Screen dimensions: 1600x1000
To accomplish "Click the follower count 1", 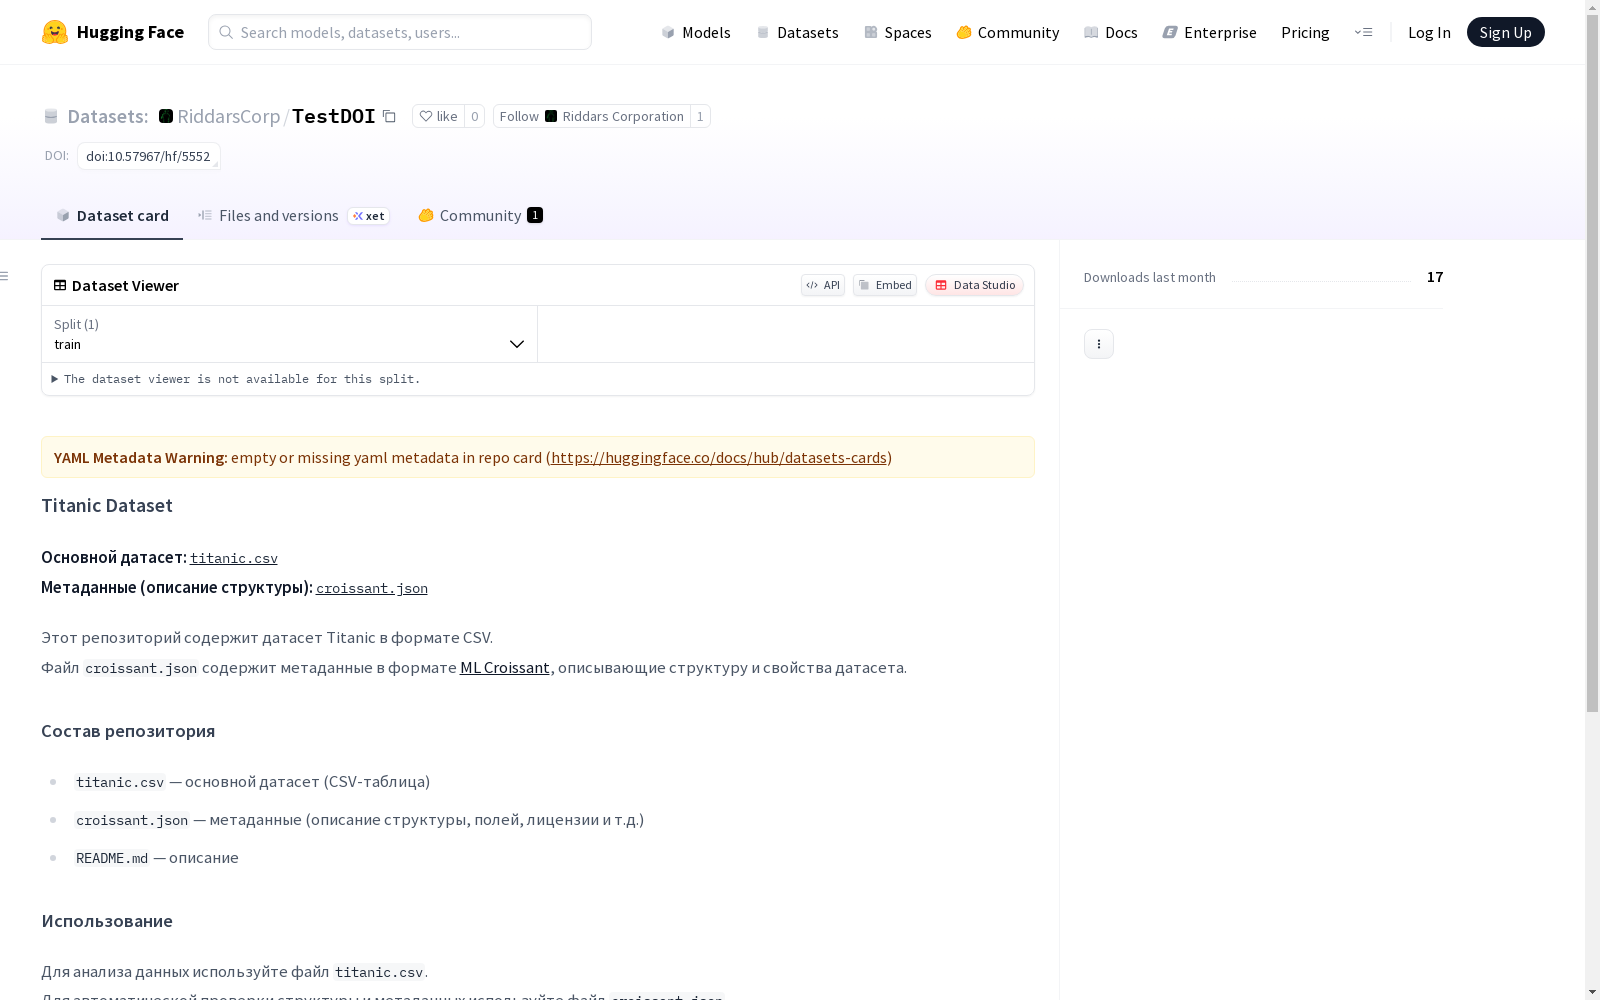I will (x=700, y=116).
